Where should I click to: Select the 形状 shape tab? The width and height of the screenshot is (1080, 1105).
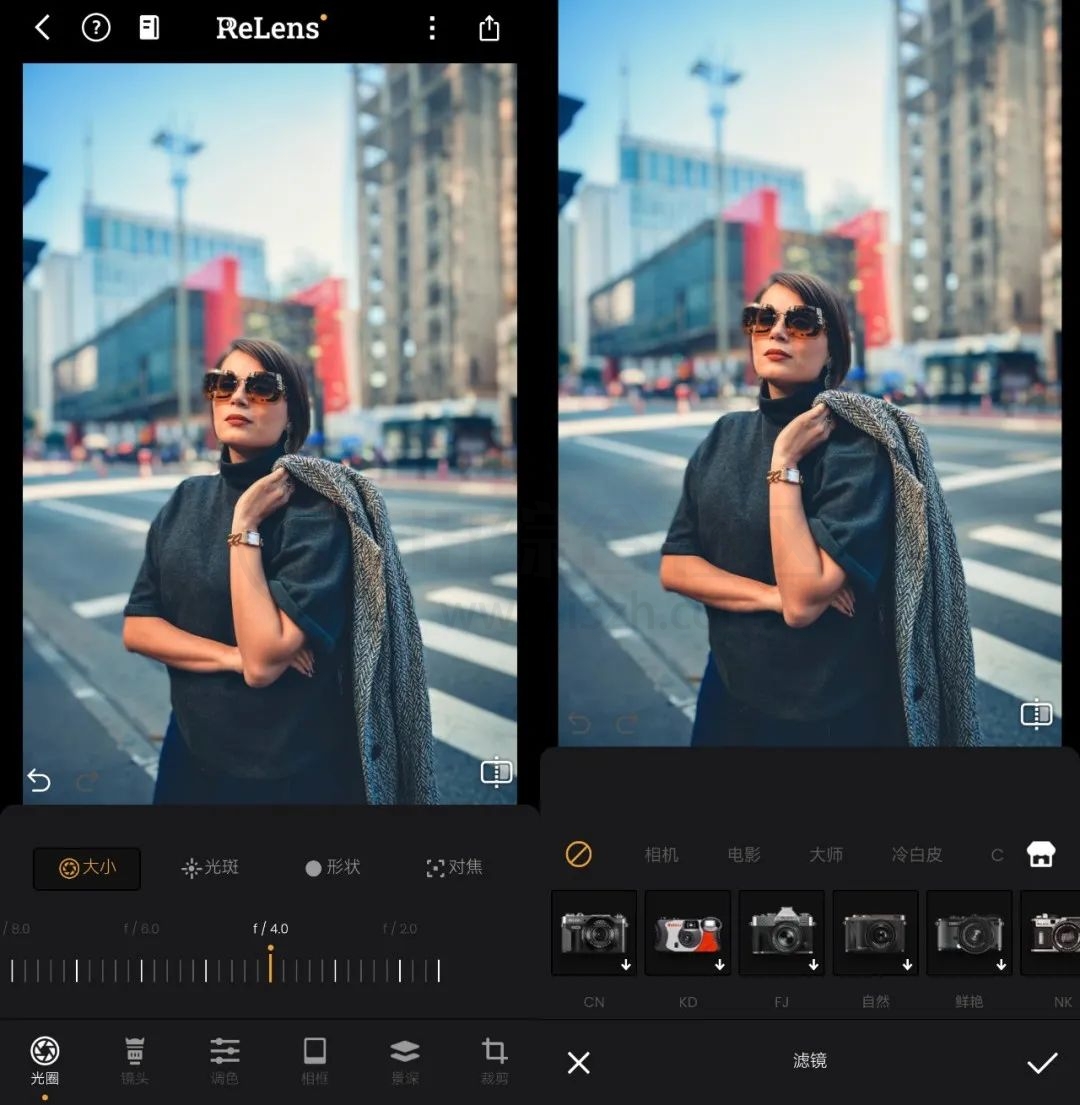[333, 868]
